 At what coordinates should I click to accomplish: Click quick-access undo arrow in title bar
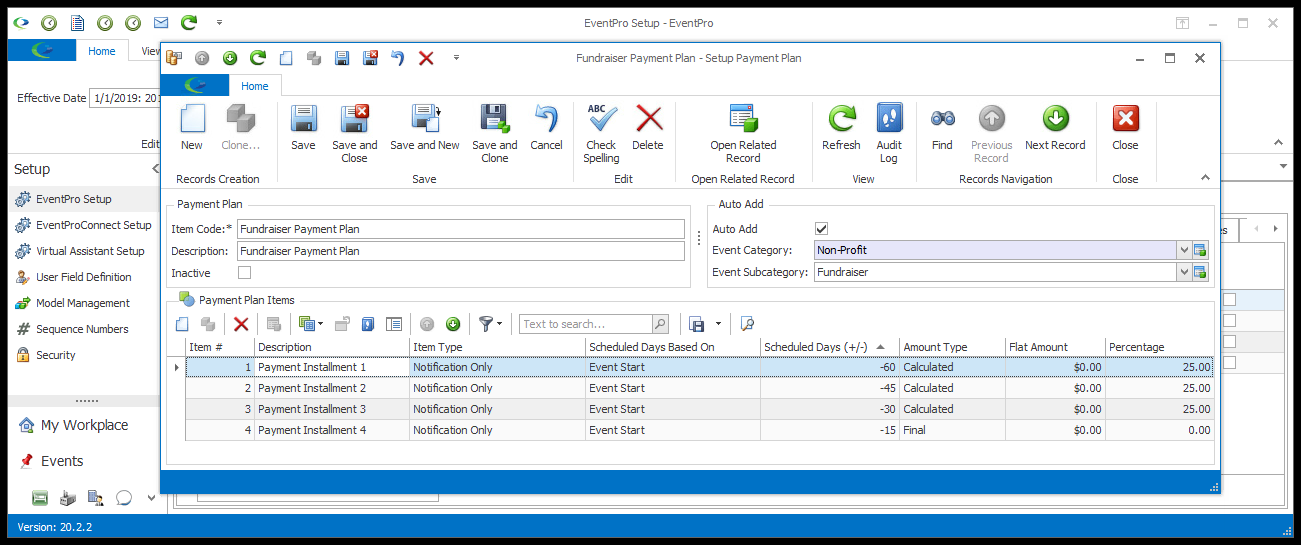[398, 58]
